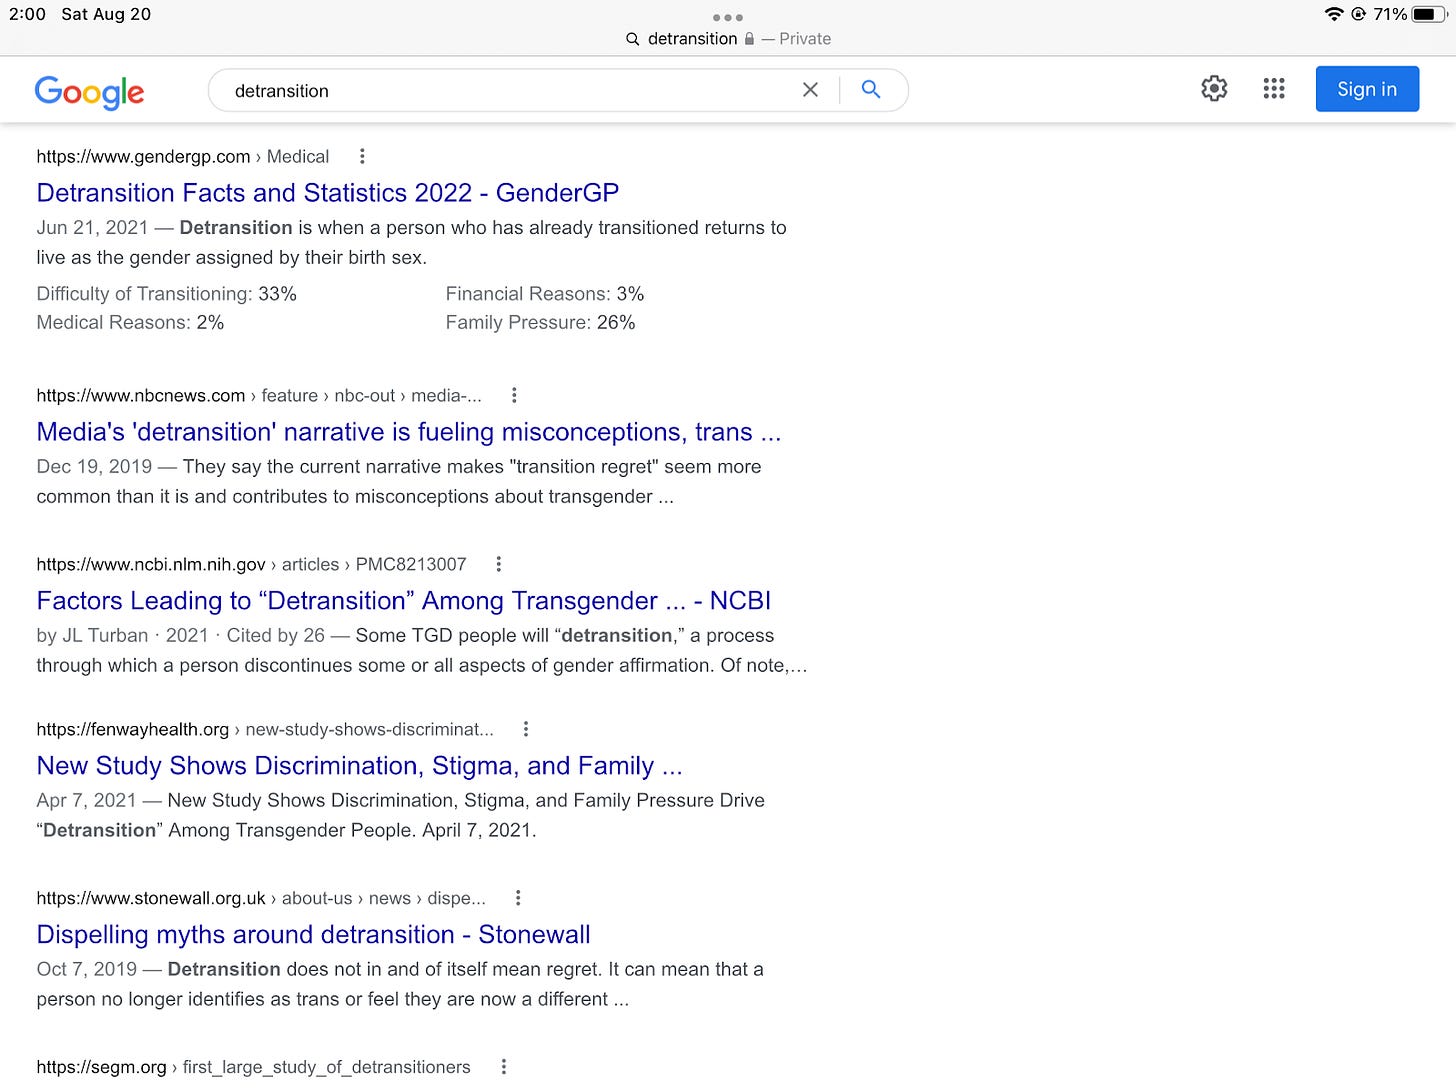Click the stonewall.org.uk URL breadcrumb
The width and height of the screenshot is (1456, 1092).
[x=261, y=898]
